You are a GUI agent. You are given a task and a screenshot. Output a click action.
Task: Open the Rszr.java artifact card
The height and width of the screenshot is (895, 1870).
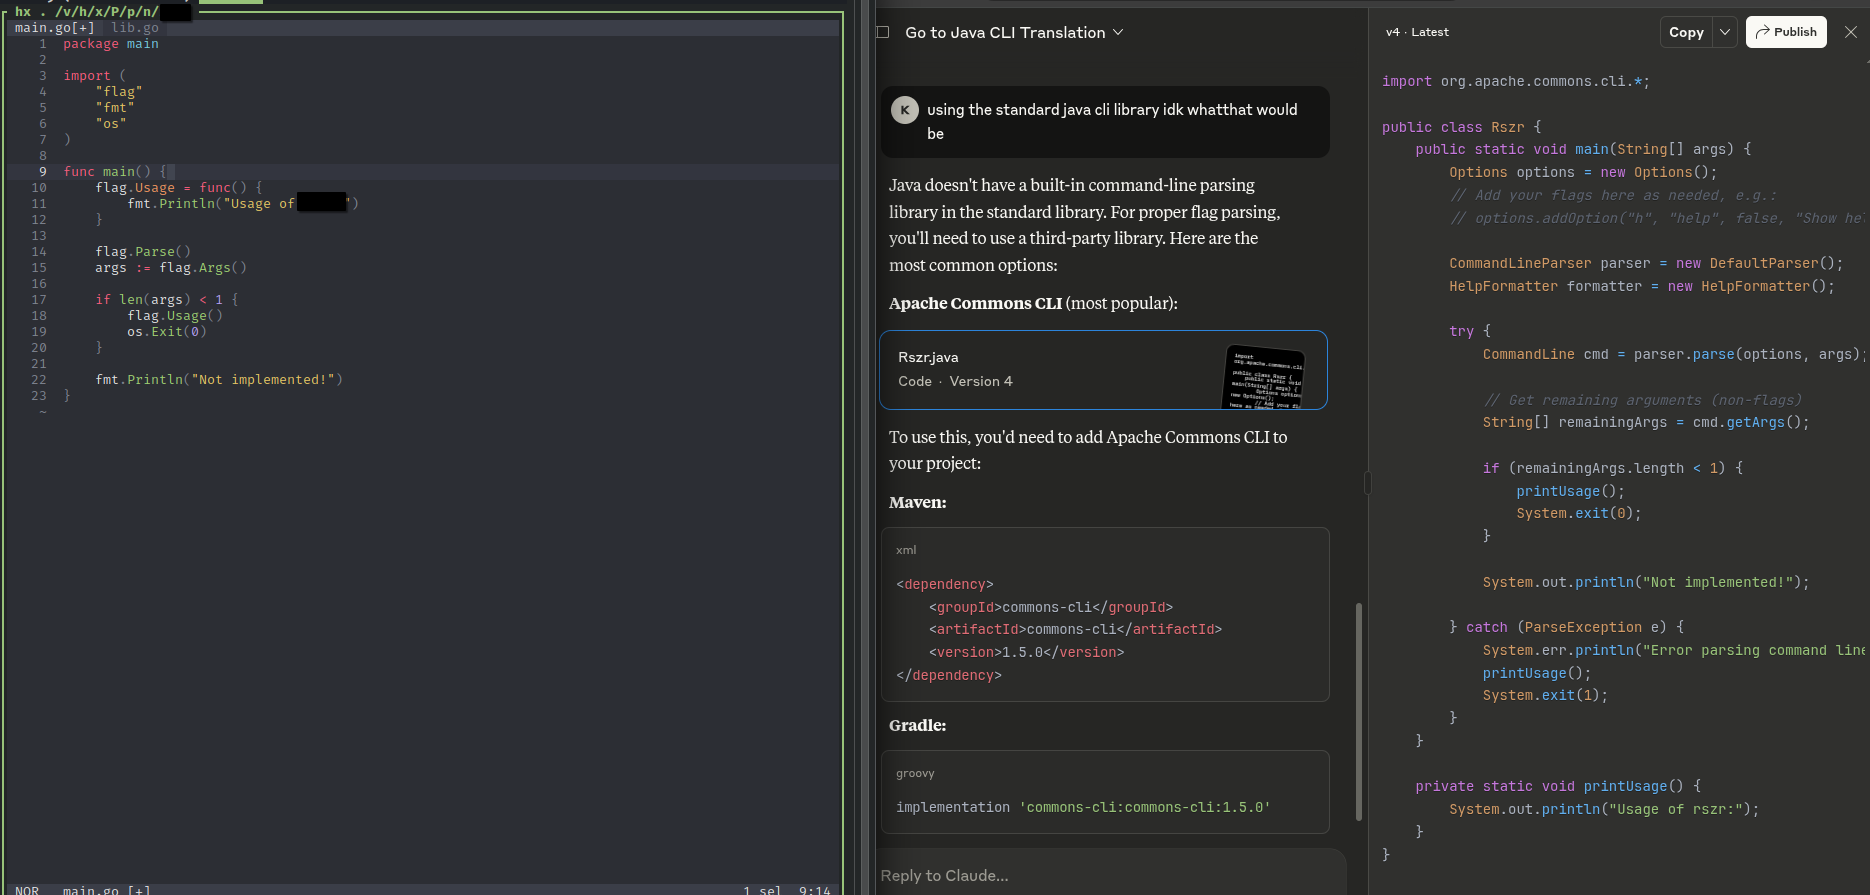[1103, 370]
